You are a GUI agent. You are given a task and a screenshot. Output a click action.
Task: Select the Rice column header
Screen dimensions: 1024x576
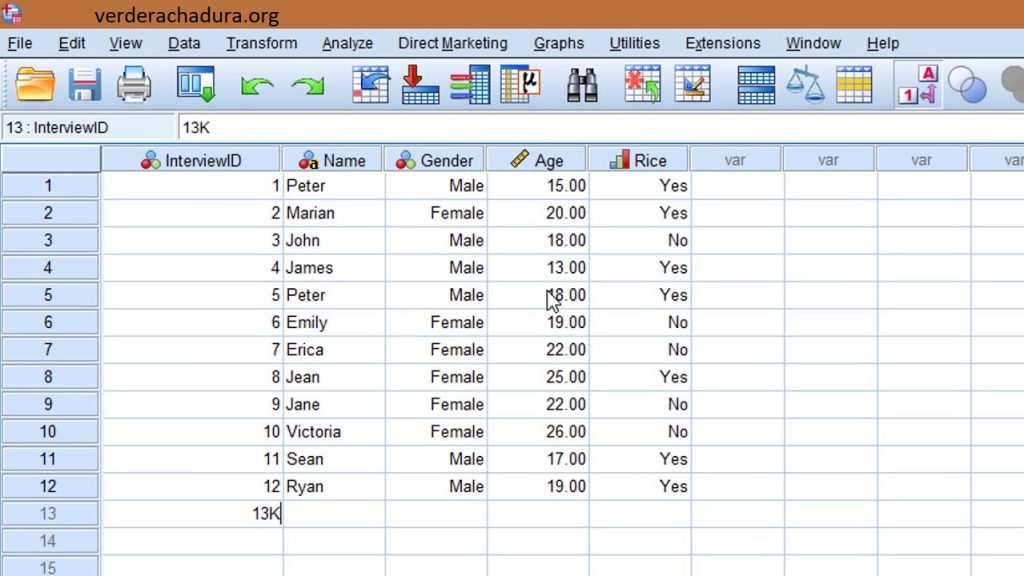(x=639, y=160)
